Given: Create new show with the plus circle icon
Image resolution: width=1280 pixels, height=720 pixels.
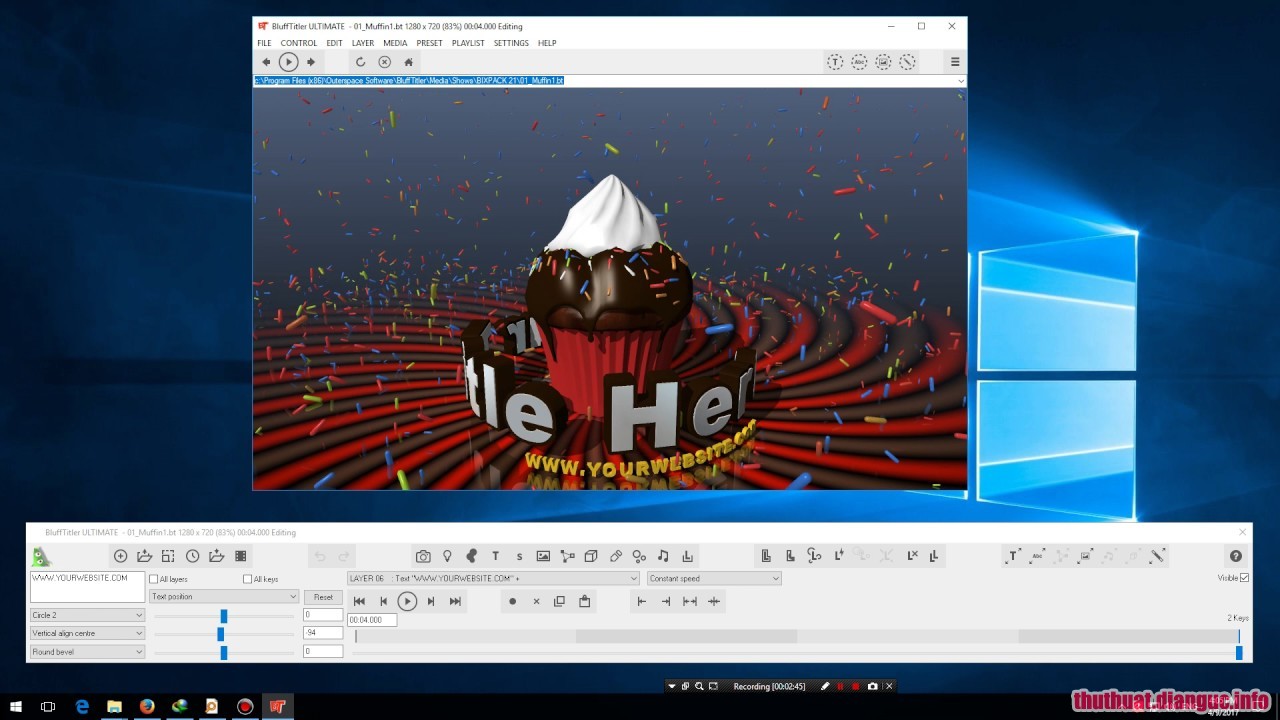Looking at the screenshot, I should [x=120, y=556].
